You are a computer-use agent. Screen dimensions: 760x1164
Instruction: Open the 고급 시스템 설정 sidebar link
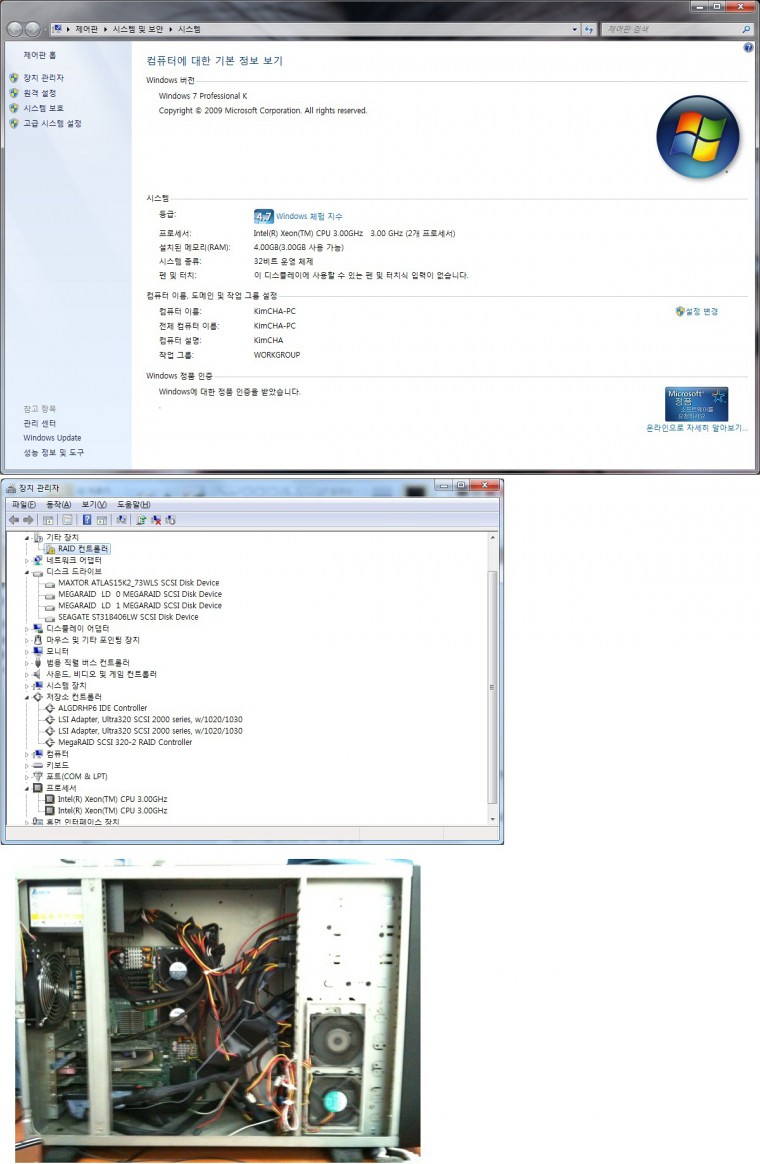tap(52, 123)
